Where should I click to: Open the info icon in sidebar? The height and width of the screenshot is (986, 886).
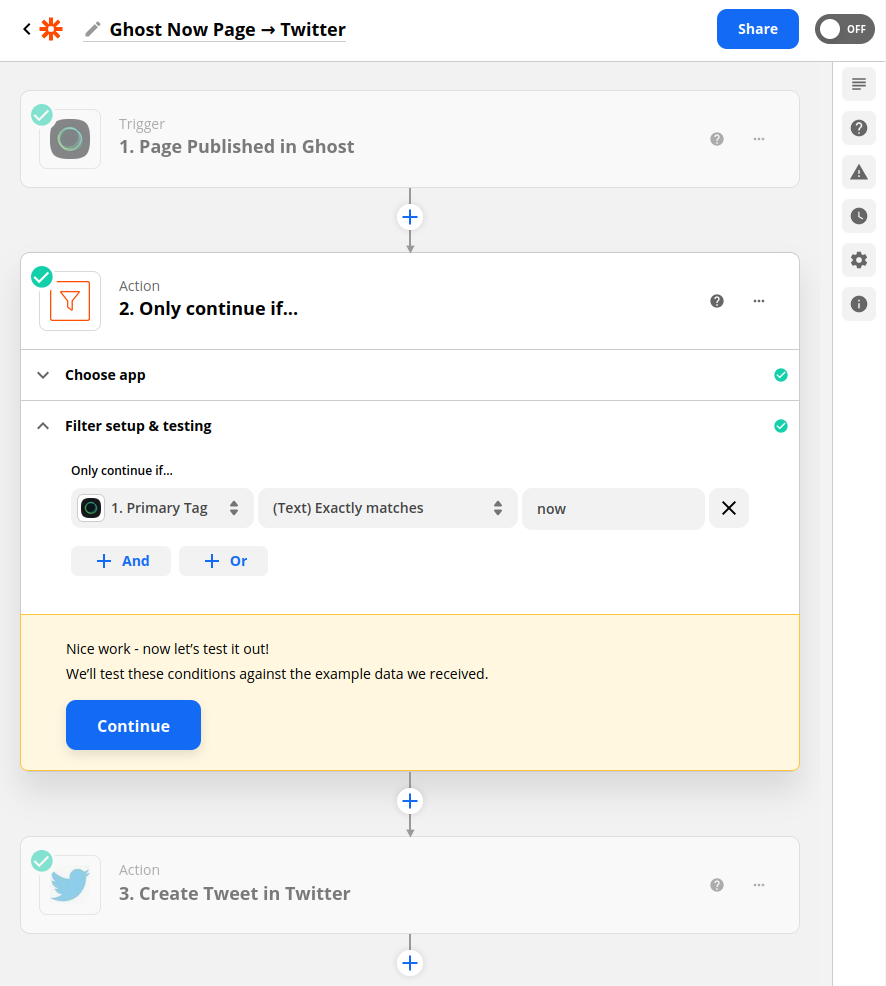pyautogui.click(x=859, y=304)
